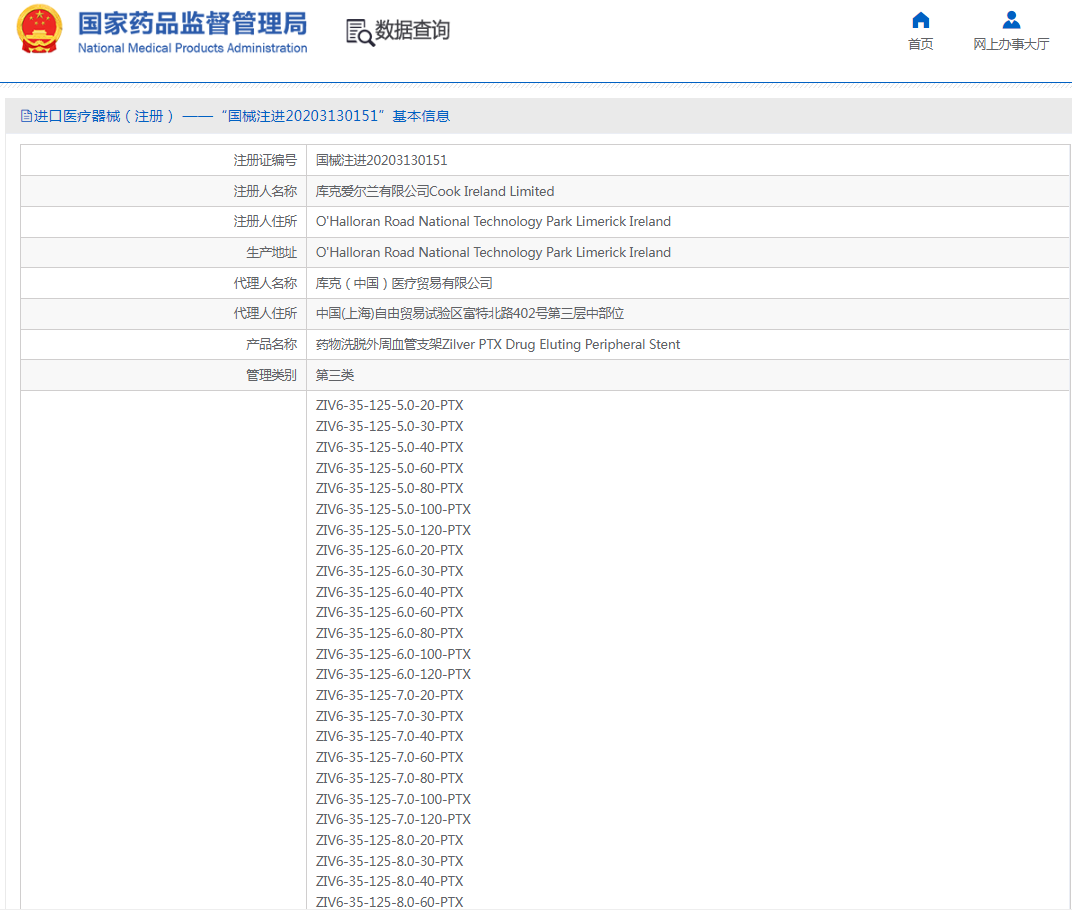Viewport: 1072px width, 914px height.
Task: Select model ZIV6-35-125-6.0-120-PTX
Action: coord(393,674)
